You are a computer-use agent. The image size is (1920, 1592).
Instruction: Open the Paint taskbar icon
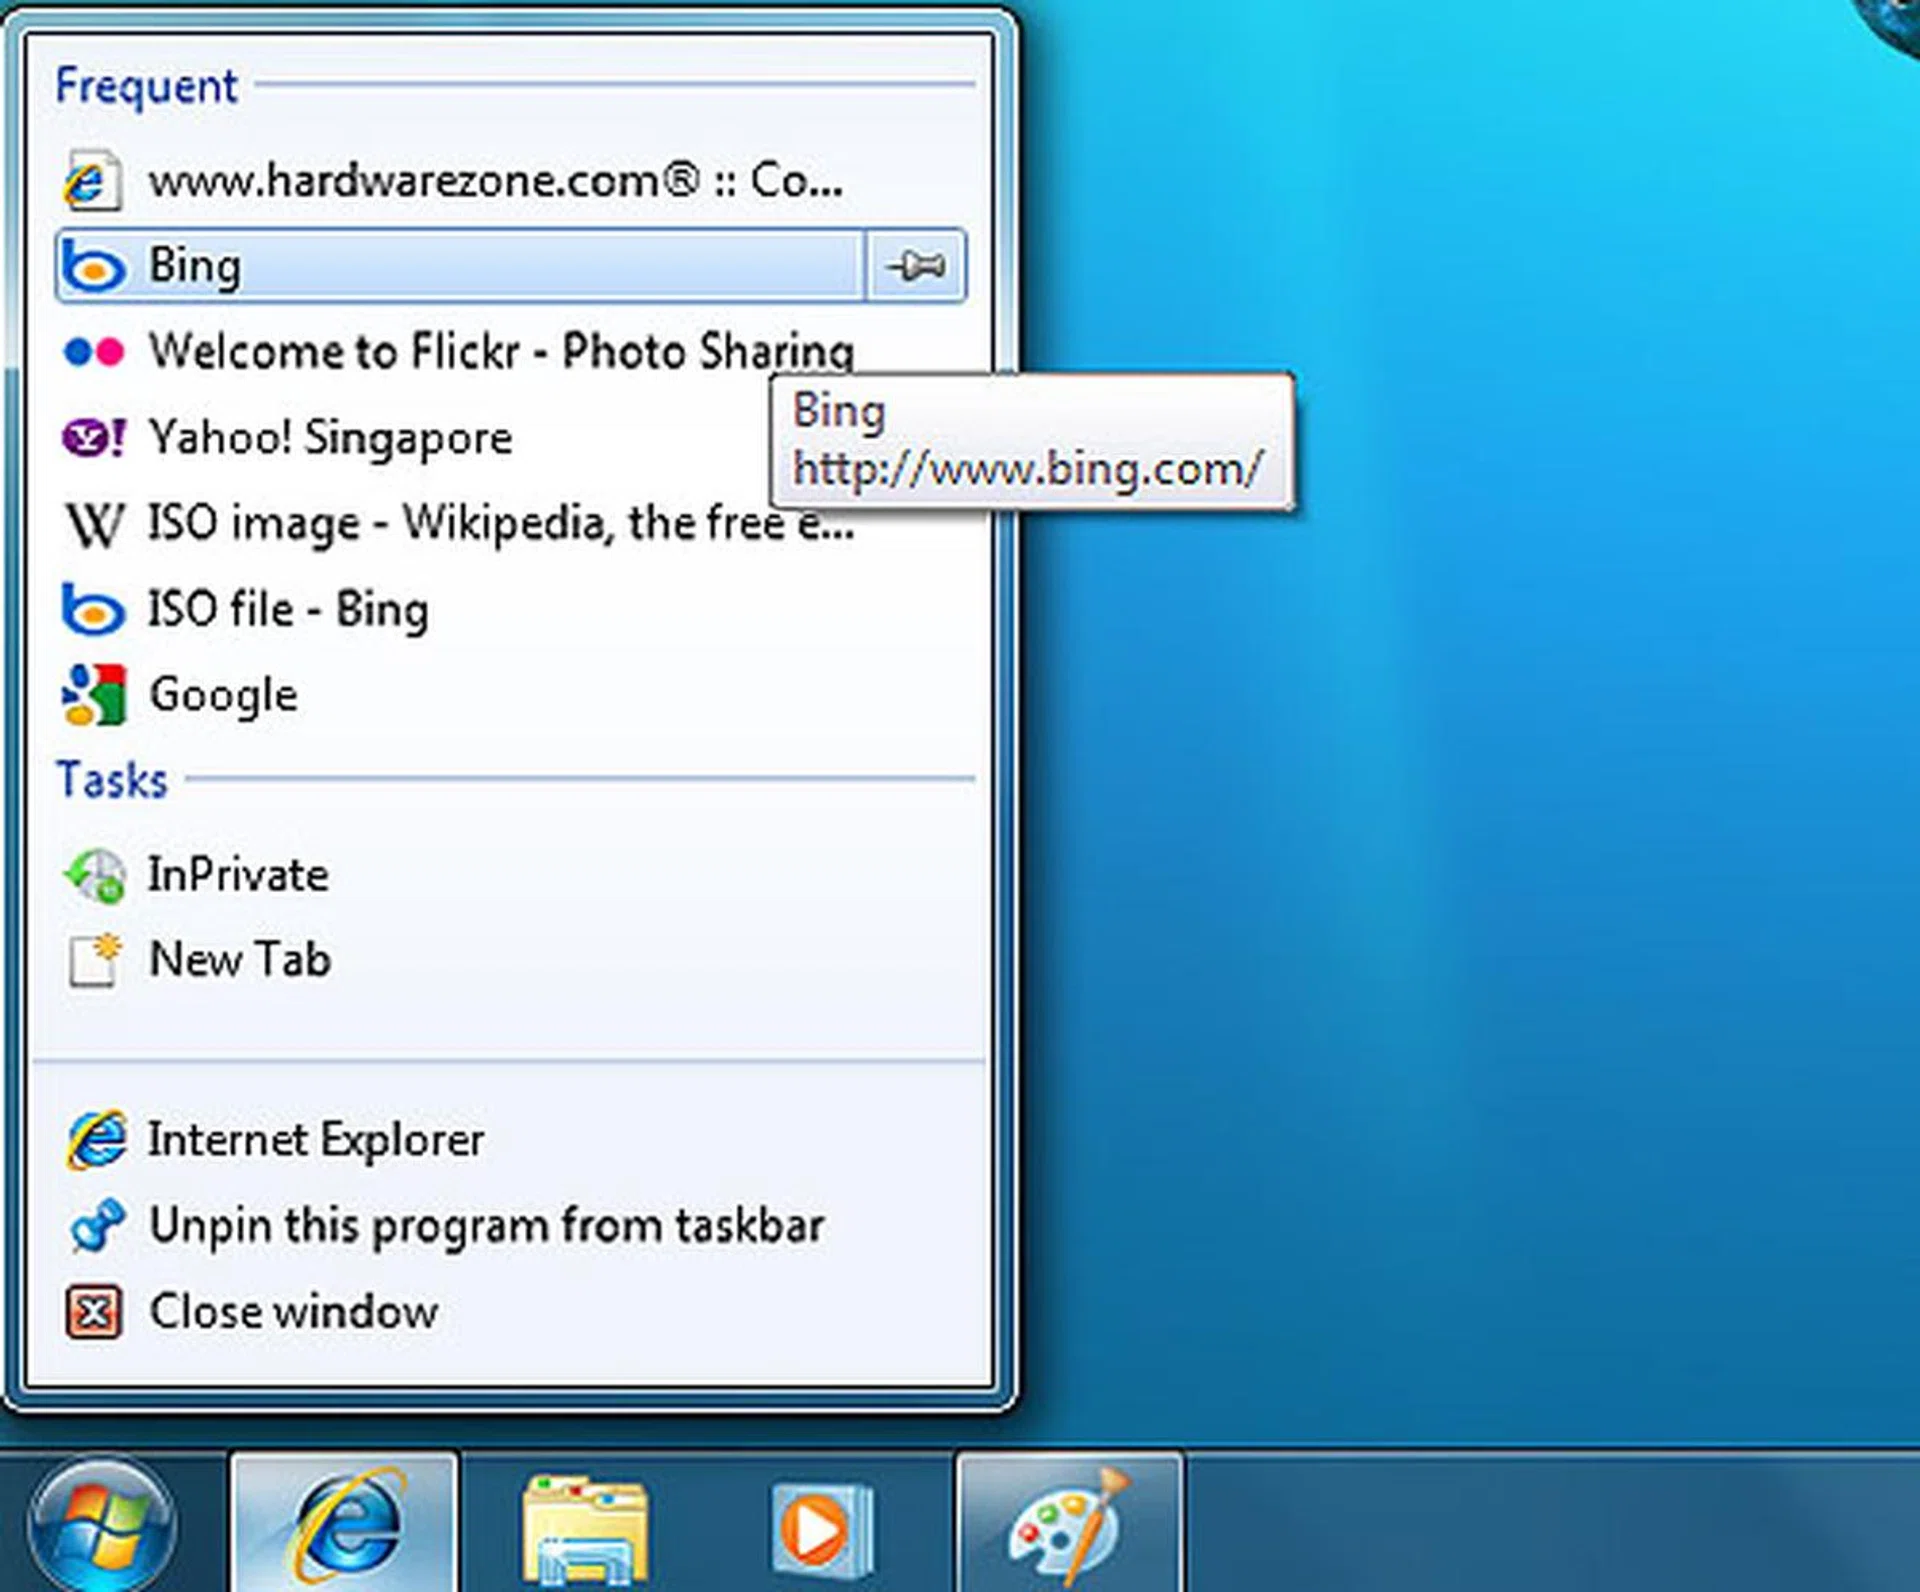pyautogui.click(x=1068, y=1525)
